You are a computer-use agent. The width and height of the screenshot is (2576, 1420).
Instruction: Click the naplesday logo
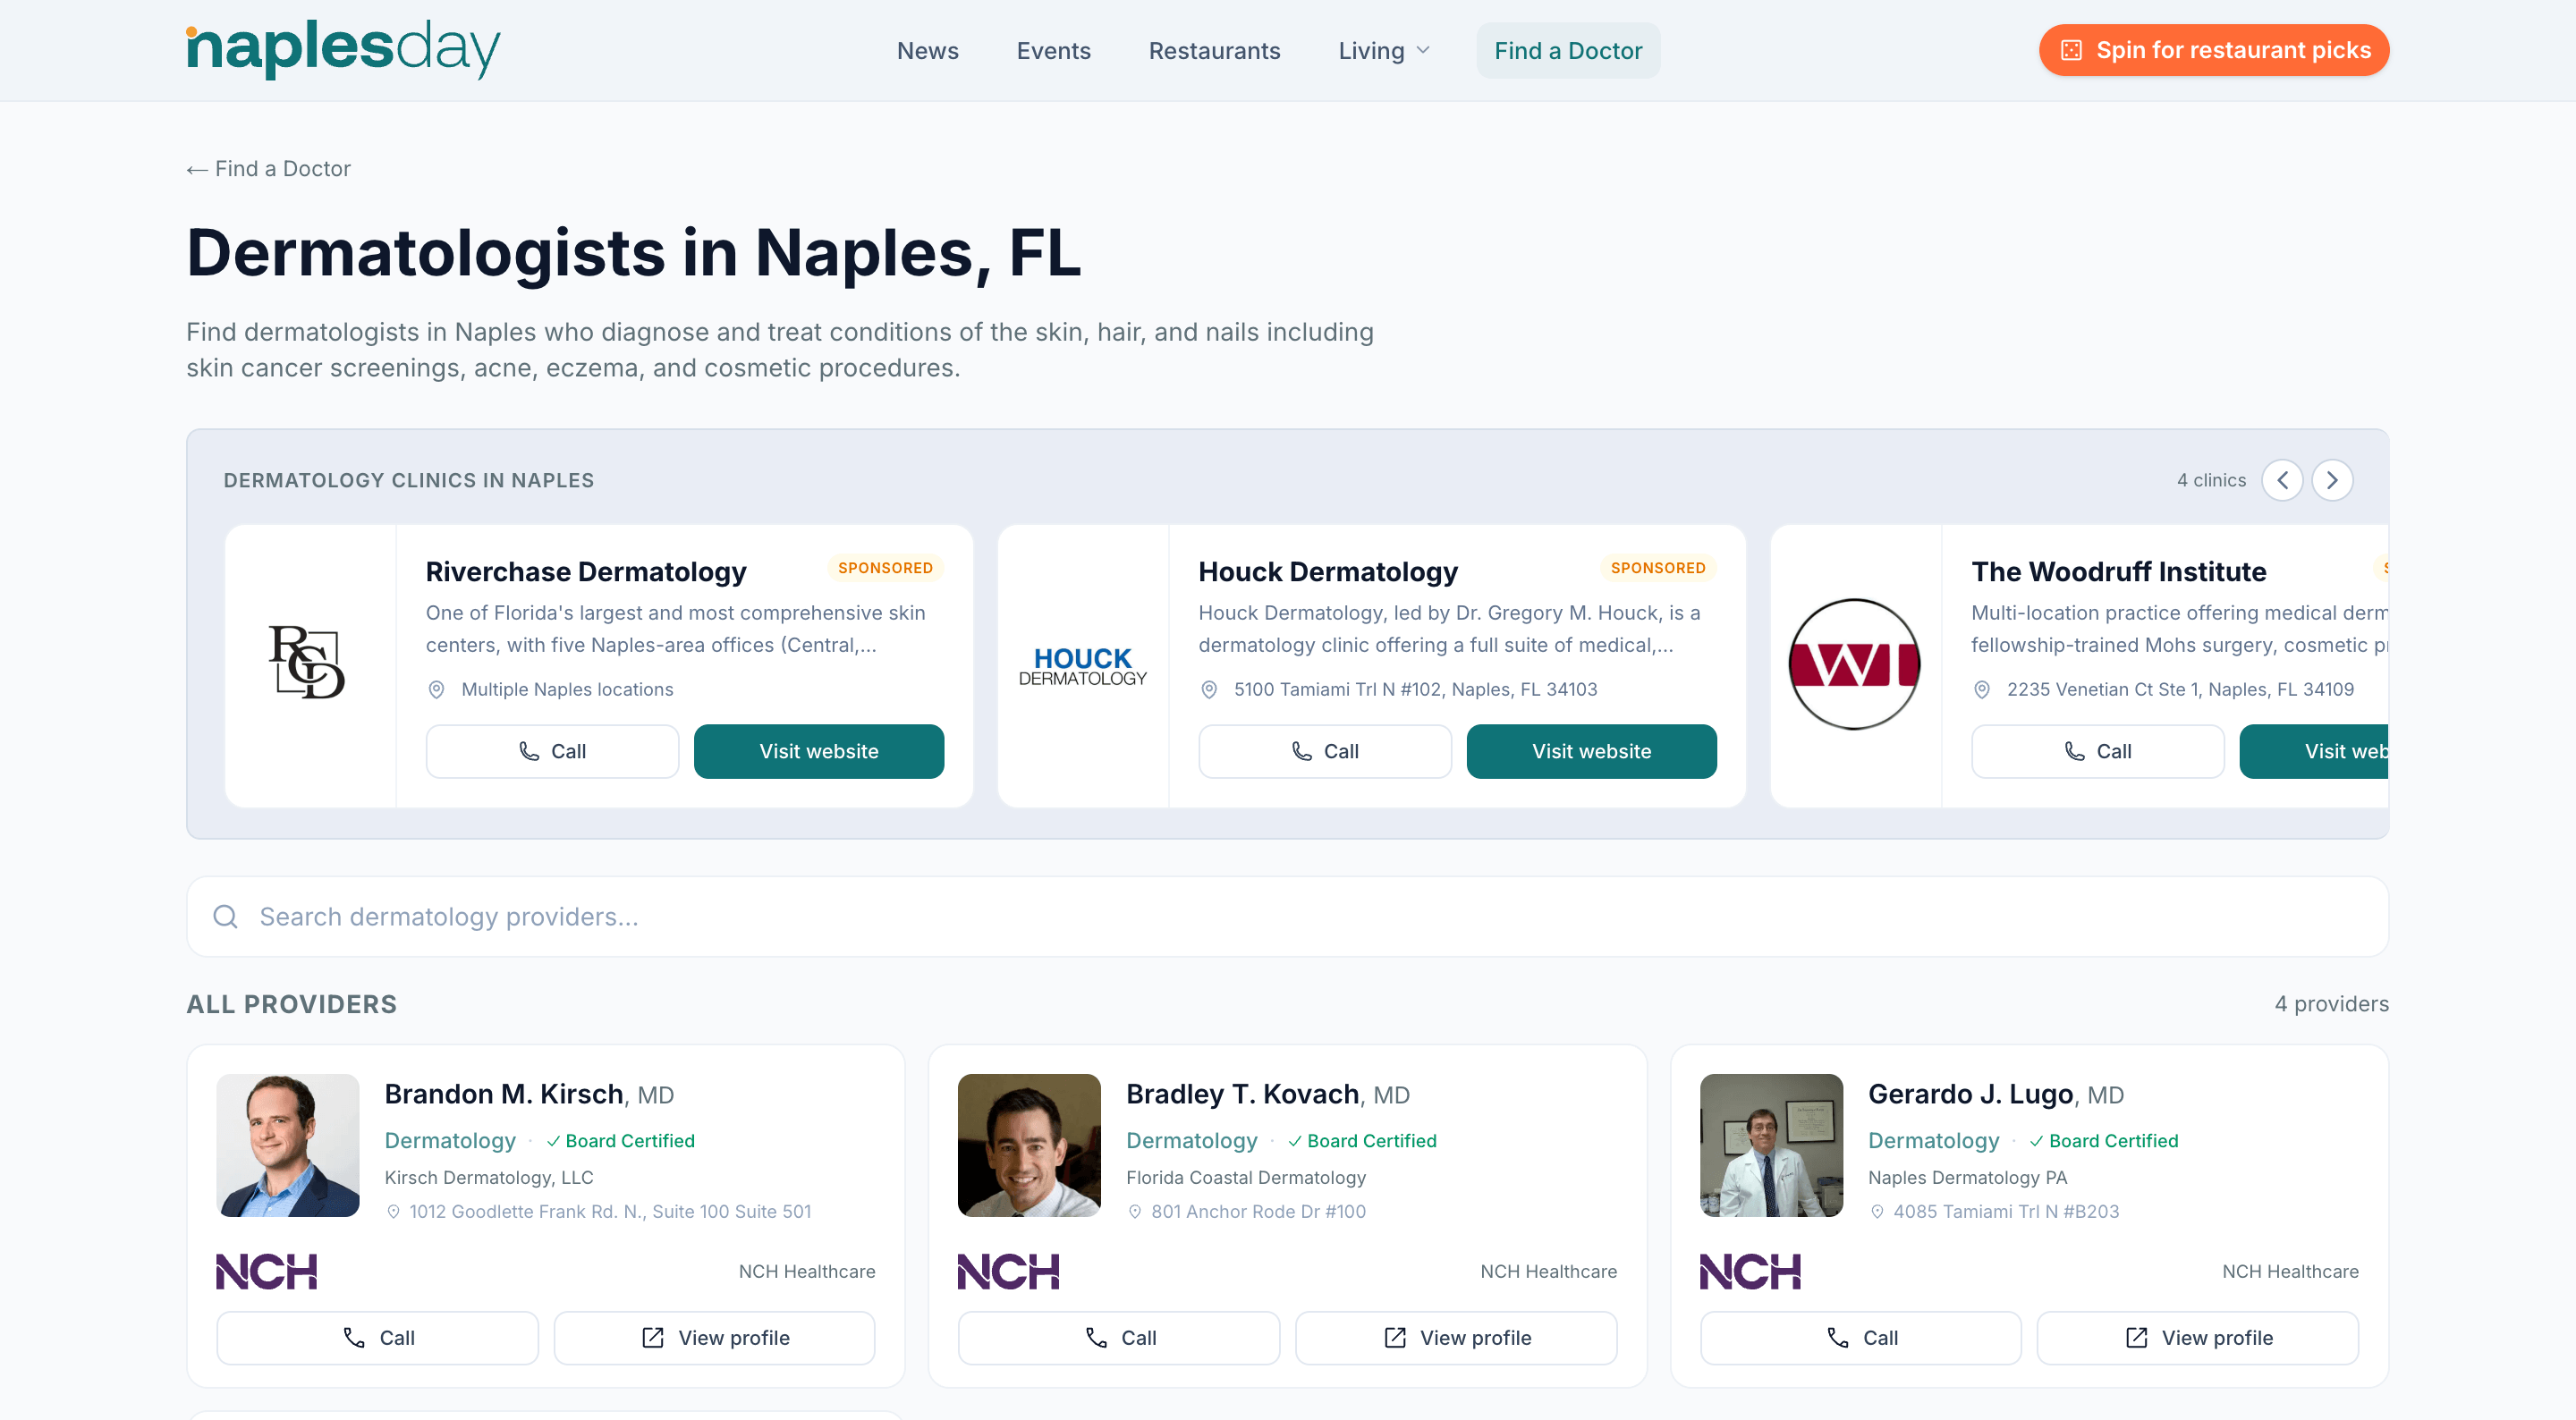point(343,49)
